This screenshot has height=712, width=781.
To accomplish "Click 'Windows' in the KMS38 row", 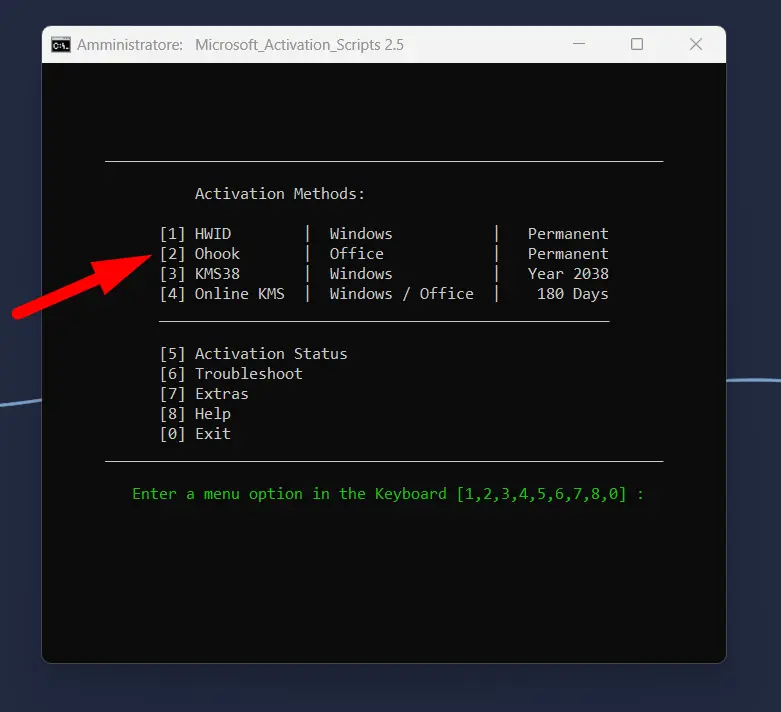I will click(x=361, y=274).
